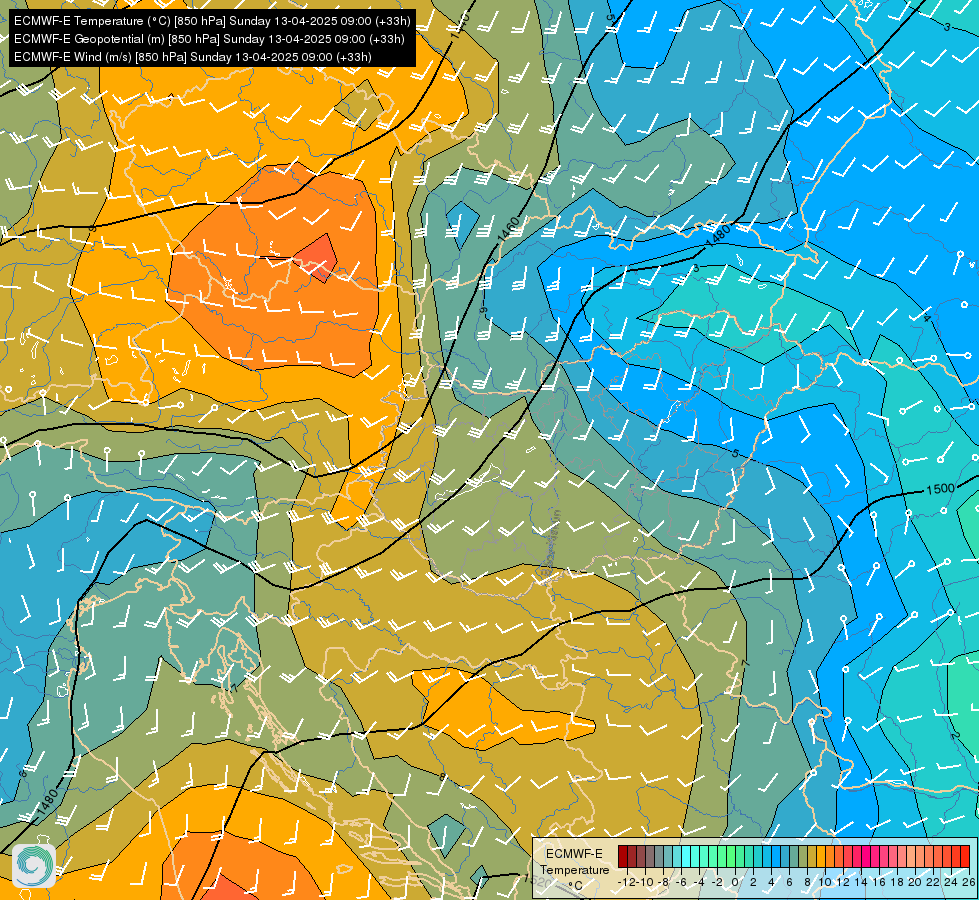Click the swirl logo icon in the corner
The image size is (979, 900).
[x=34, y=866]
